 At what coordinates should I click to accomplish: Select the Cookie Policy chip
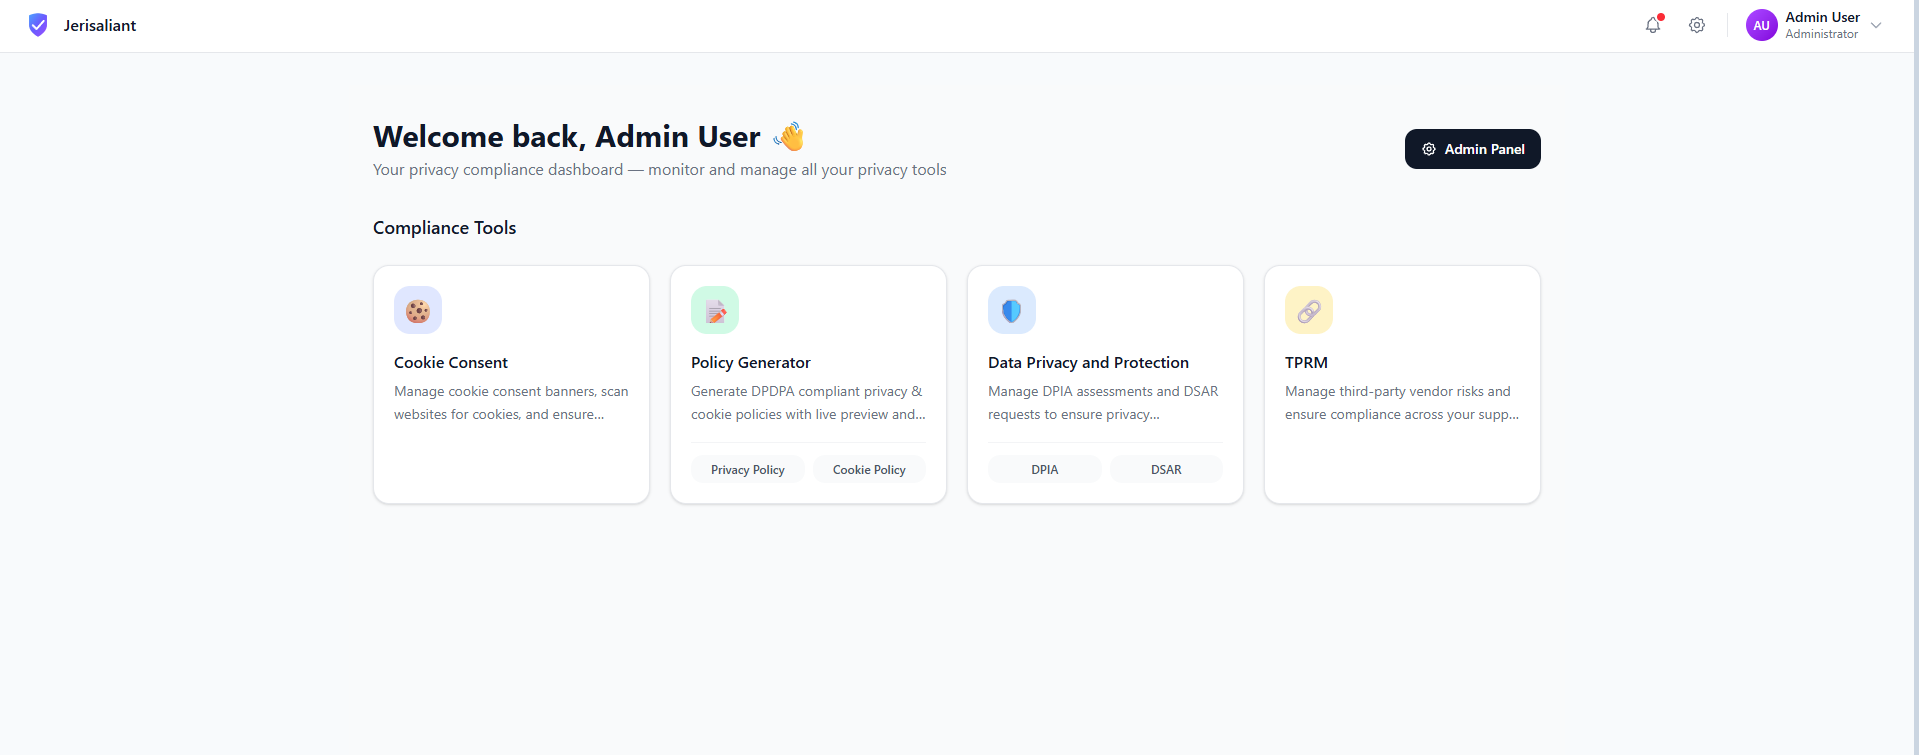869,469
